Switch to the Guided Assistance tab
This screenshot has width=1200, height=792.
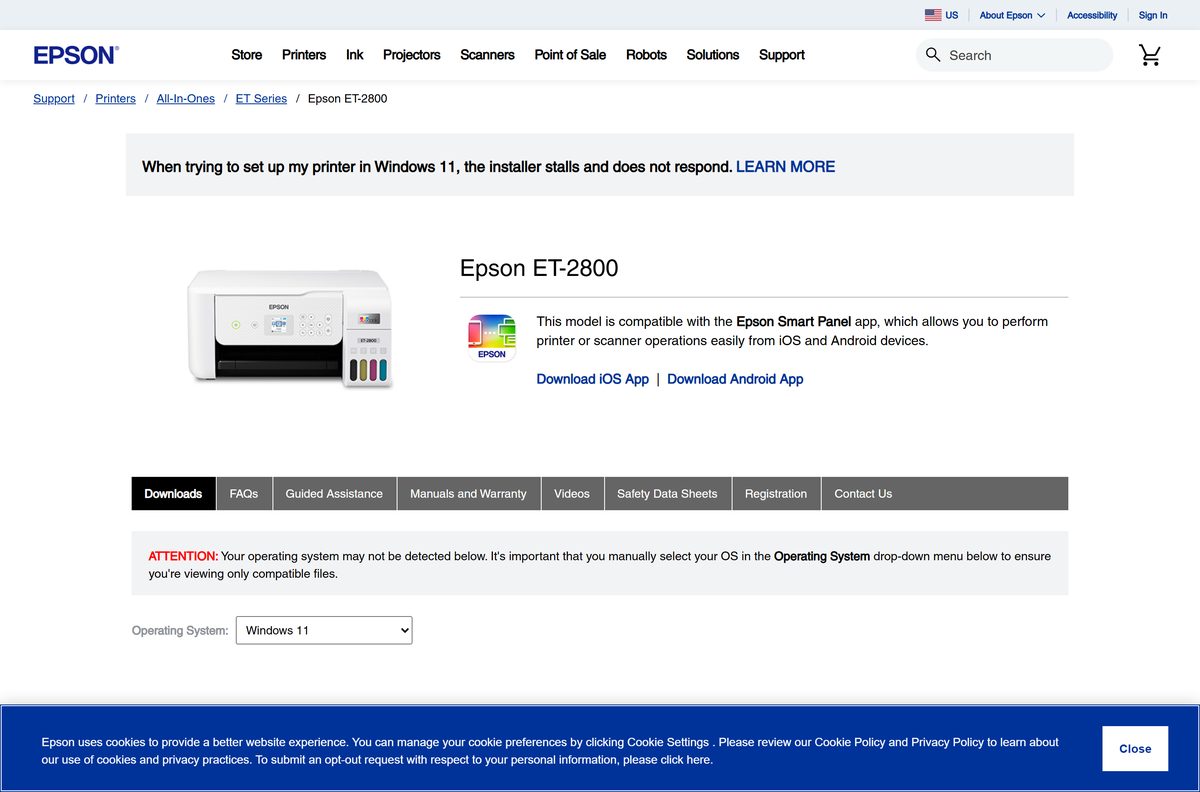tap(334, 494)
